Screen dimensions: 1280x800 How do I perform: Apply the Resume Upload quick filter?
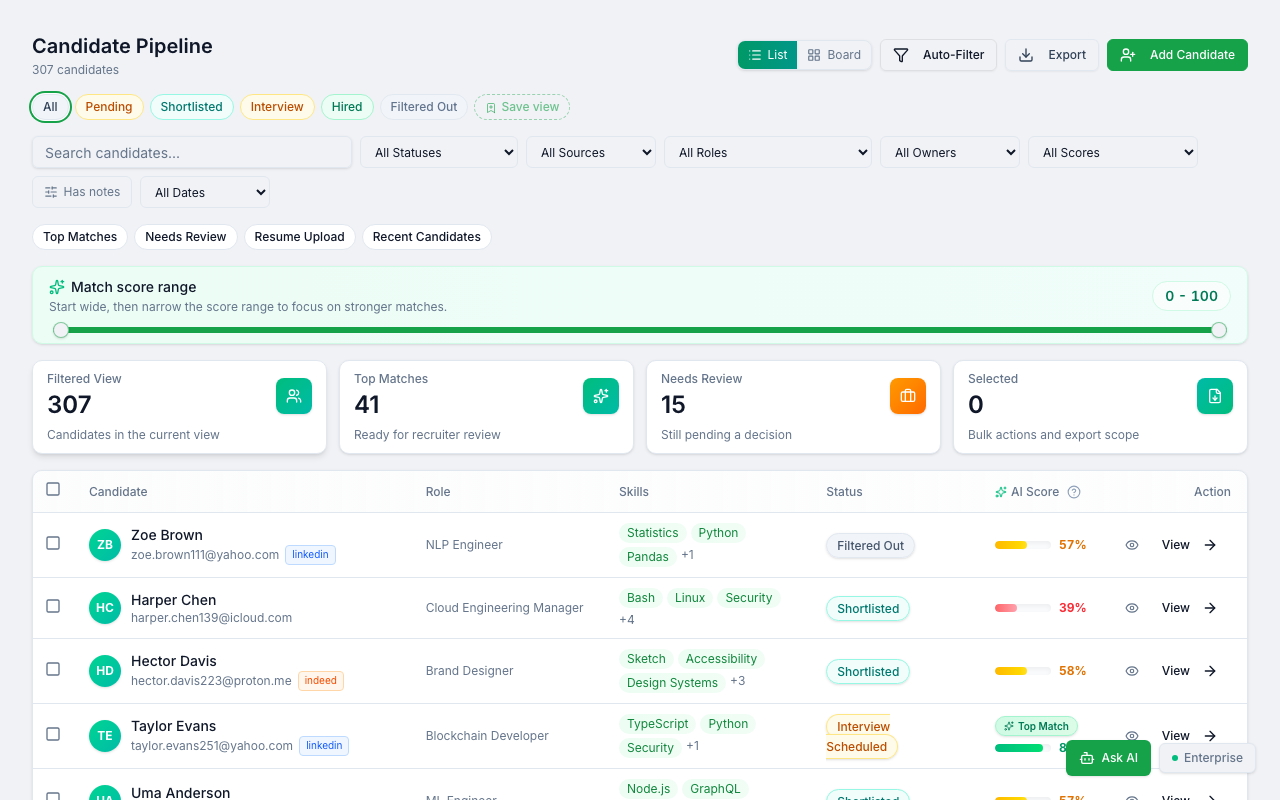[299, 237]
